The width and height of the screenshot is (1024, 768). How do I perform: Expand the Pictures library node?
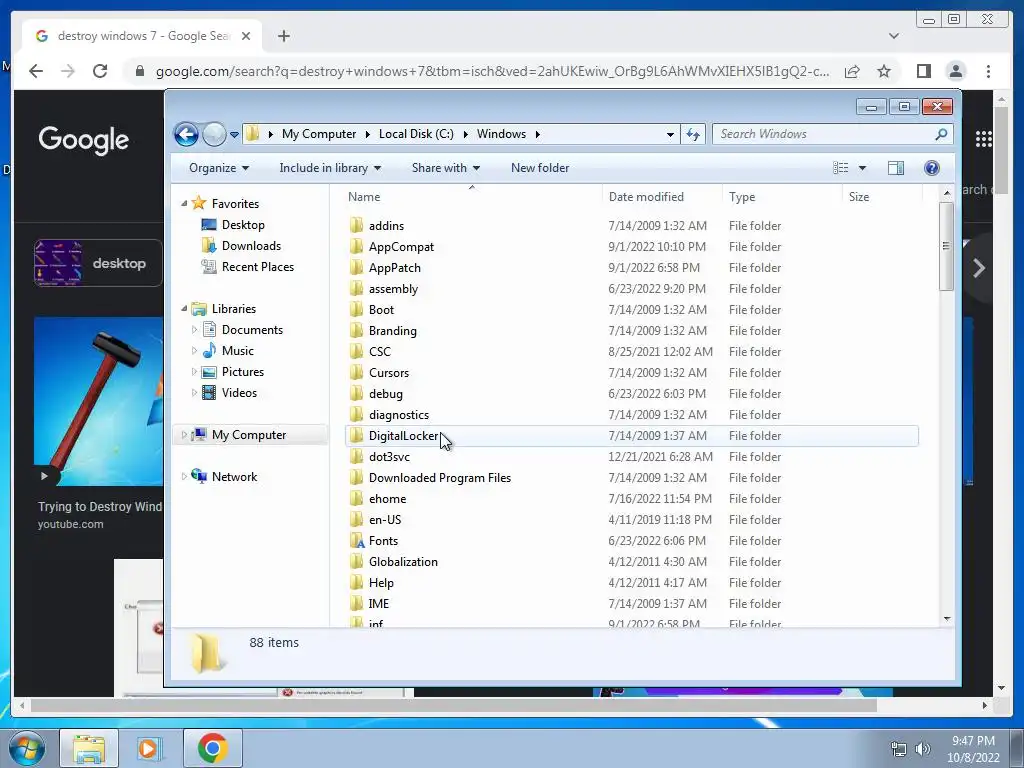click(194, 372)
